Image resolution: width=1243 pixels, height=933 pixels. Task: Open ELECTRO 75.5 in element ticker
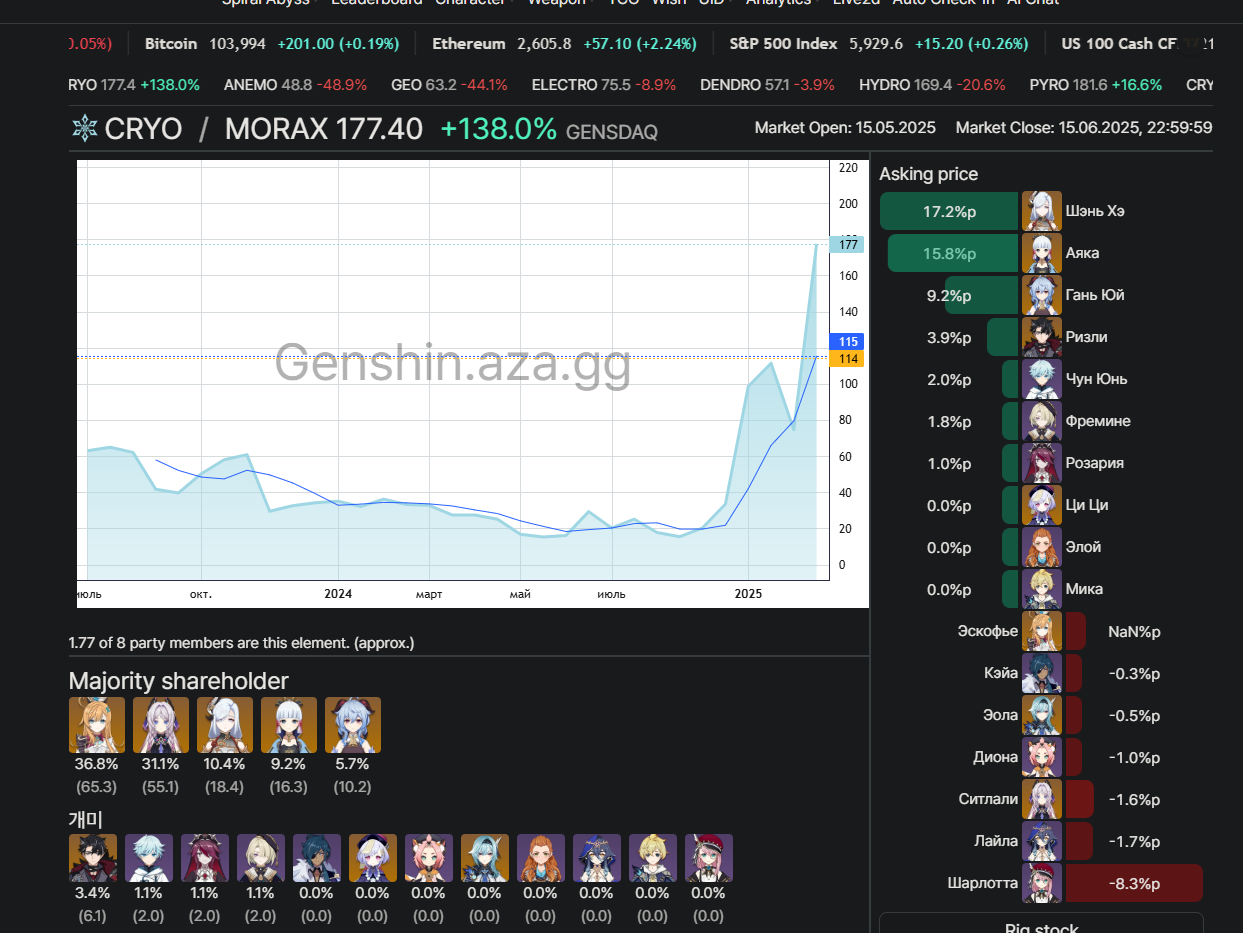[604, 85]
